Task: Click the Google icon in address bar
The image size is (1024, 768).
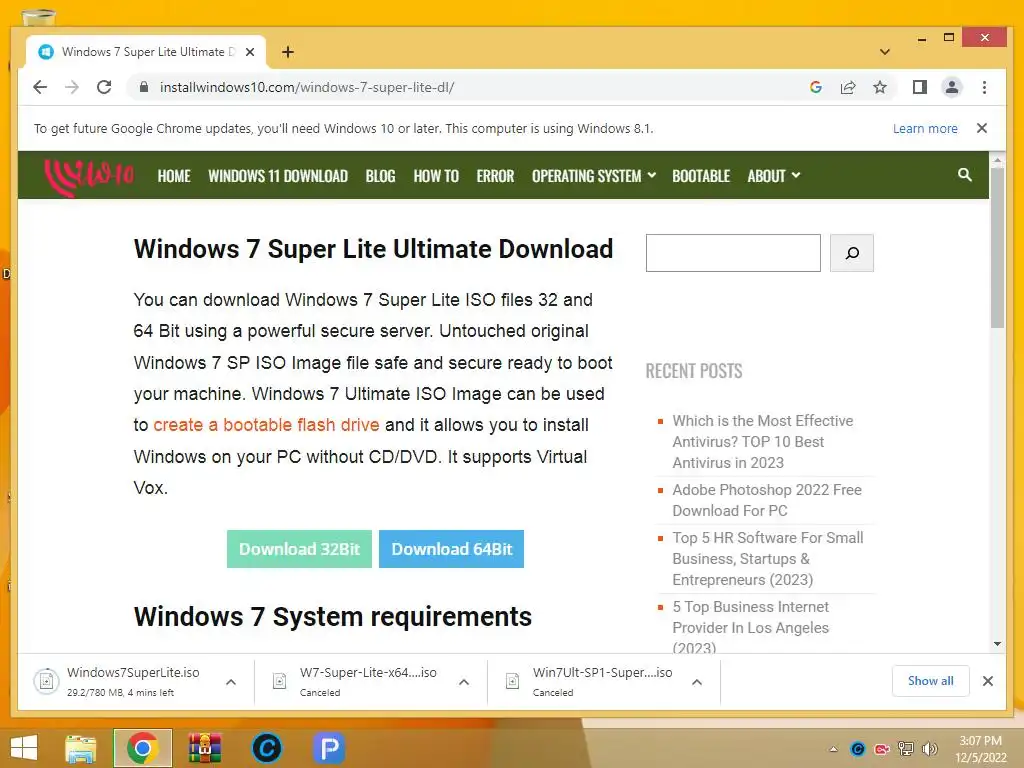Action: pyautogui.click(x=816, y=87)
